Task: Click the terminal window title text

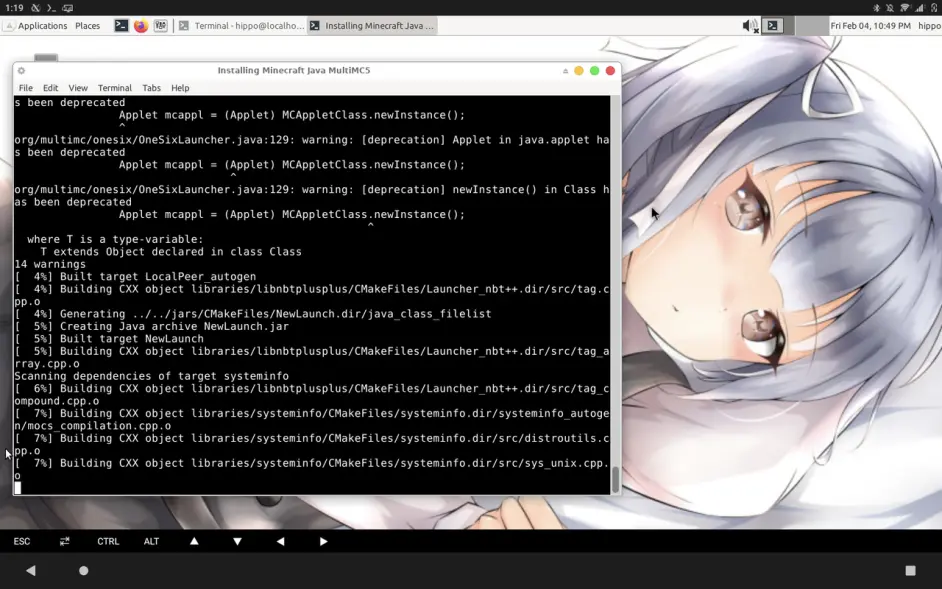Action: [294, 70]
